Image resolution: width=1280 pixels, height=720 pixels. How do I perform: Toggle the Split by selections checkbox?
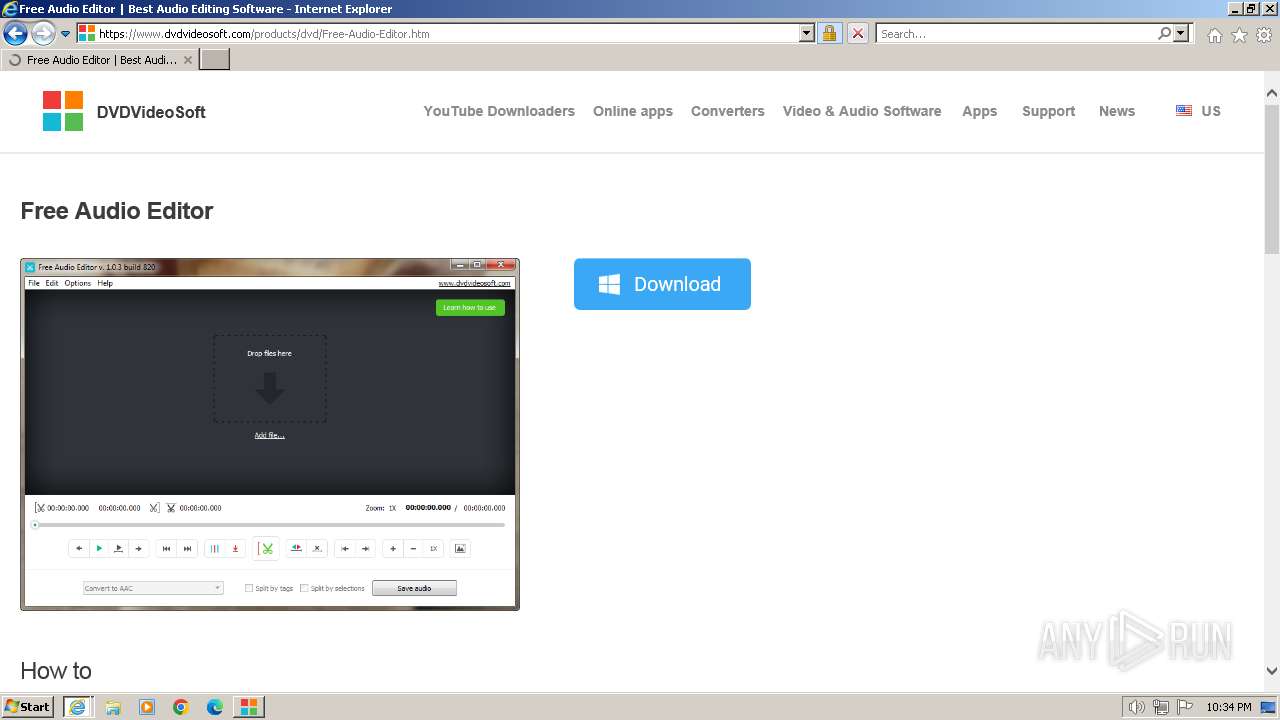click(304, 588)
